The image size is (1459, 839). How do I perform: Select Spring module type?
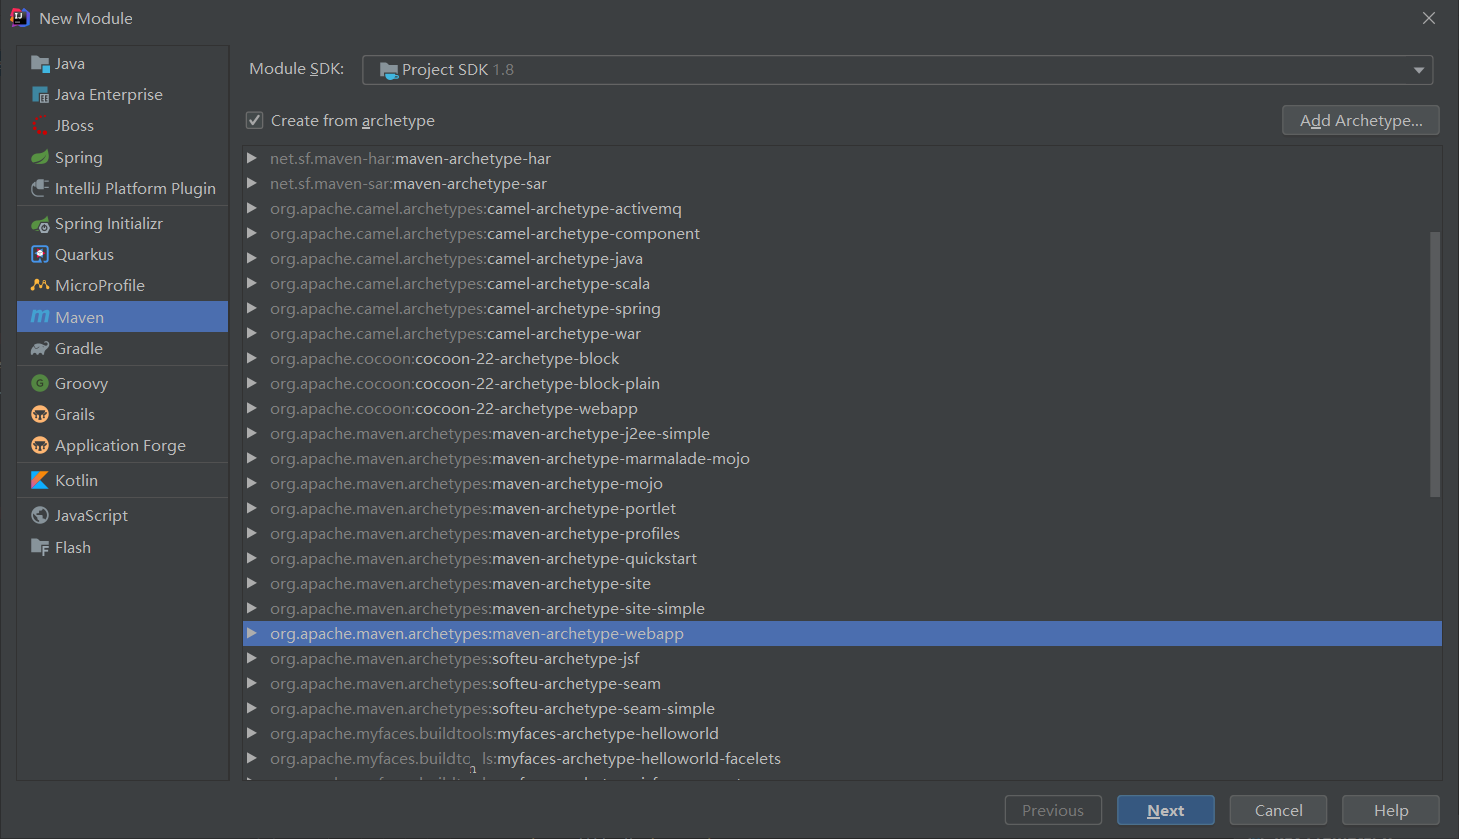pos(122,157)
